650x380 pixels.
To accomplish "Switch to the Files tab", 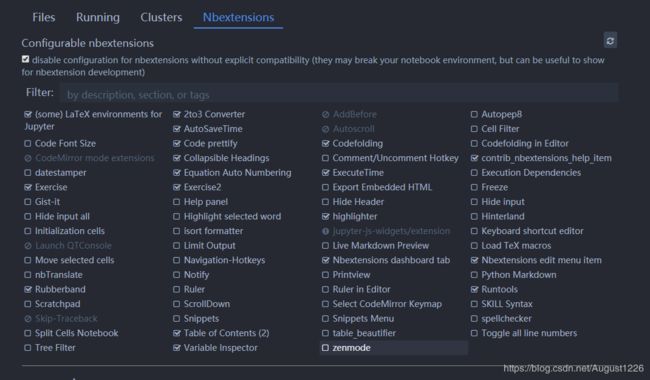I will click(44, 17).
